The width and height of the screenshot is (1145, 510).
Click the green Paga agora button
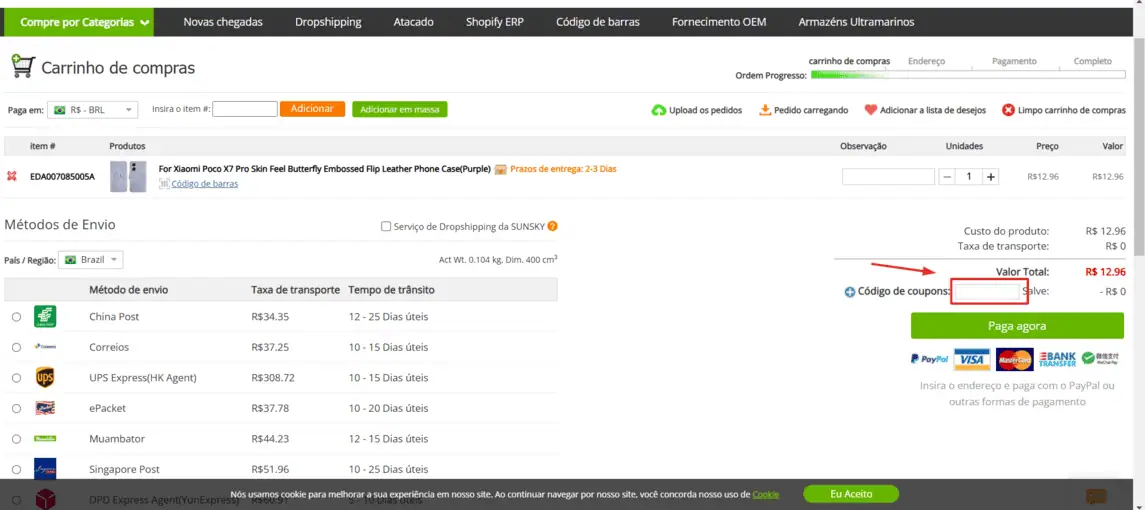coord(1017,326)
